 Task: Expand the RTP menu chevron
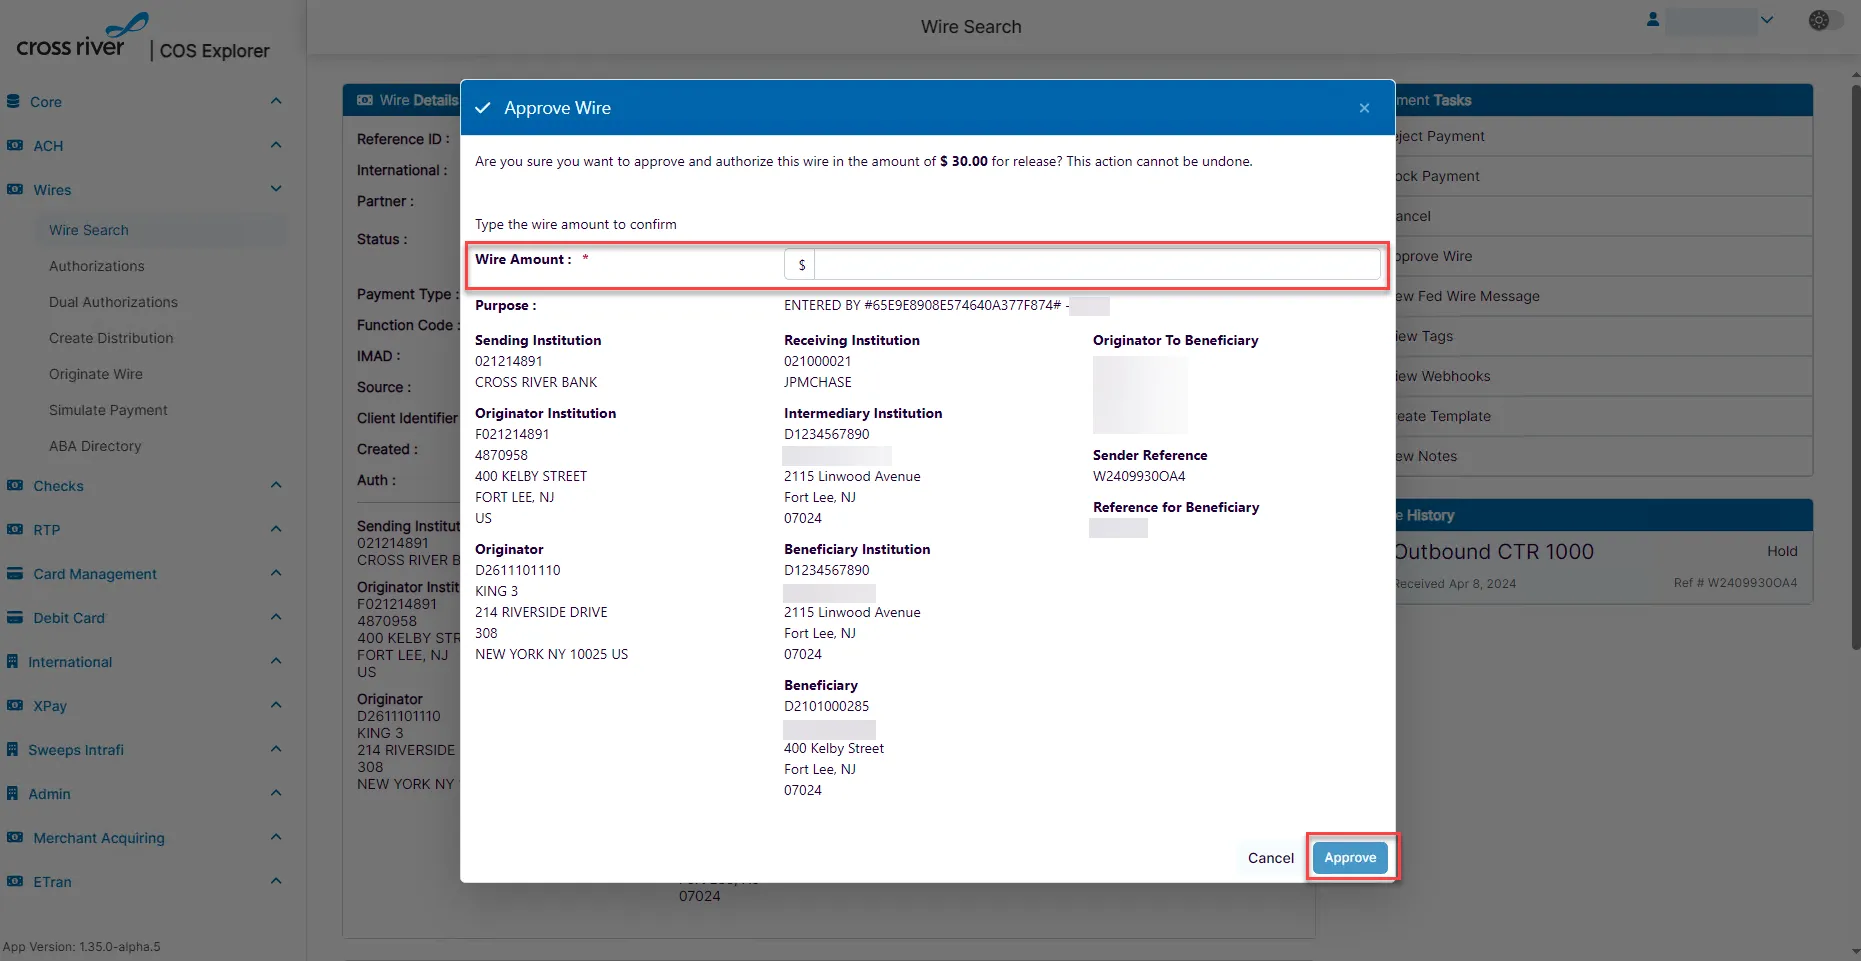pyautogui.click(x=276, y=529)
